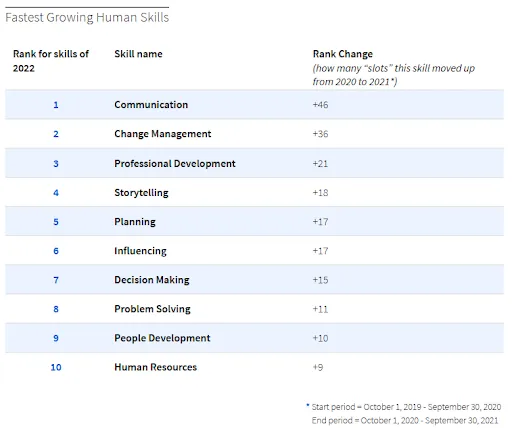Click the 'Influencing' skill name
Viewport: 512px width, 439px height.
(x=140, y=251)
